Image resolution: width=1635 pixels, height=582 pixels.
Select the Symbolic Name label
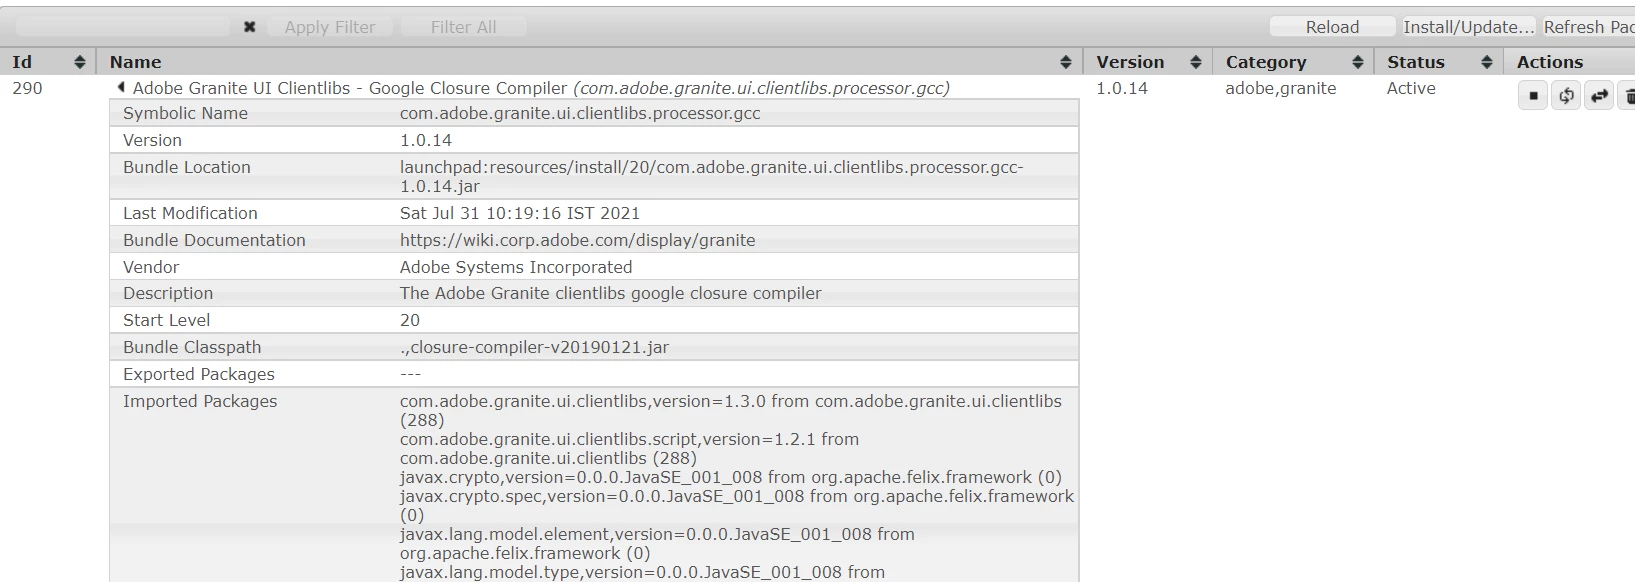(x=185, y=113)
